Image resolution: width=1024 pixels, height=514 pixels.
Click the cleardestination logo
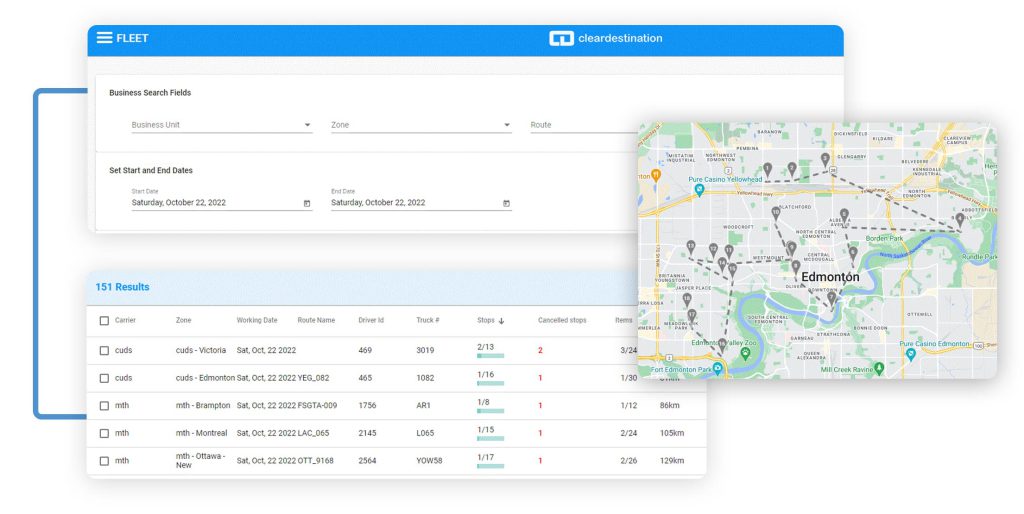[x=605, y=39]
